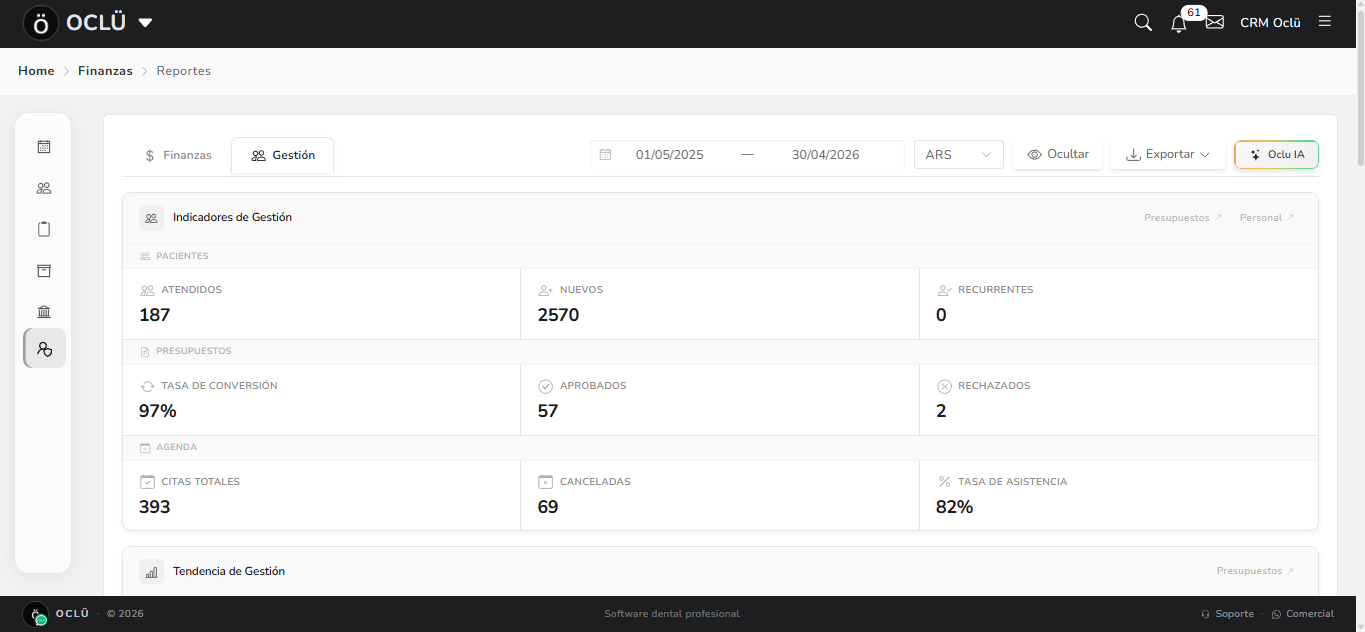1365x632 pixels.
Task: Click the end date field 30/04/2026
Action: (826, 155)
